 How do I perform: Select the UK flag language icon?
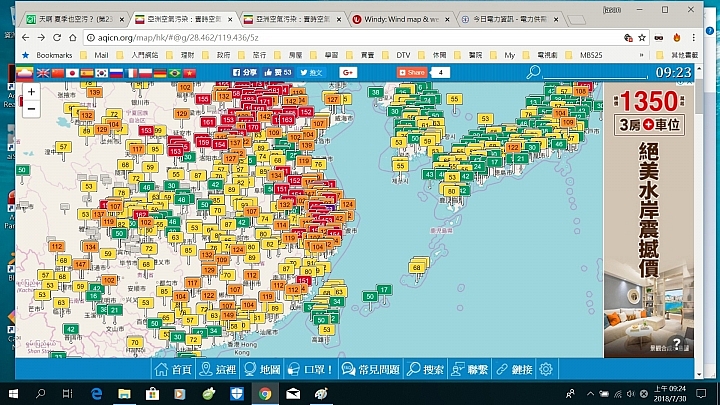tap(43, 73)
